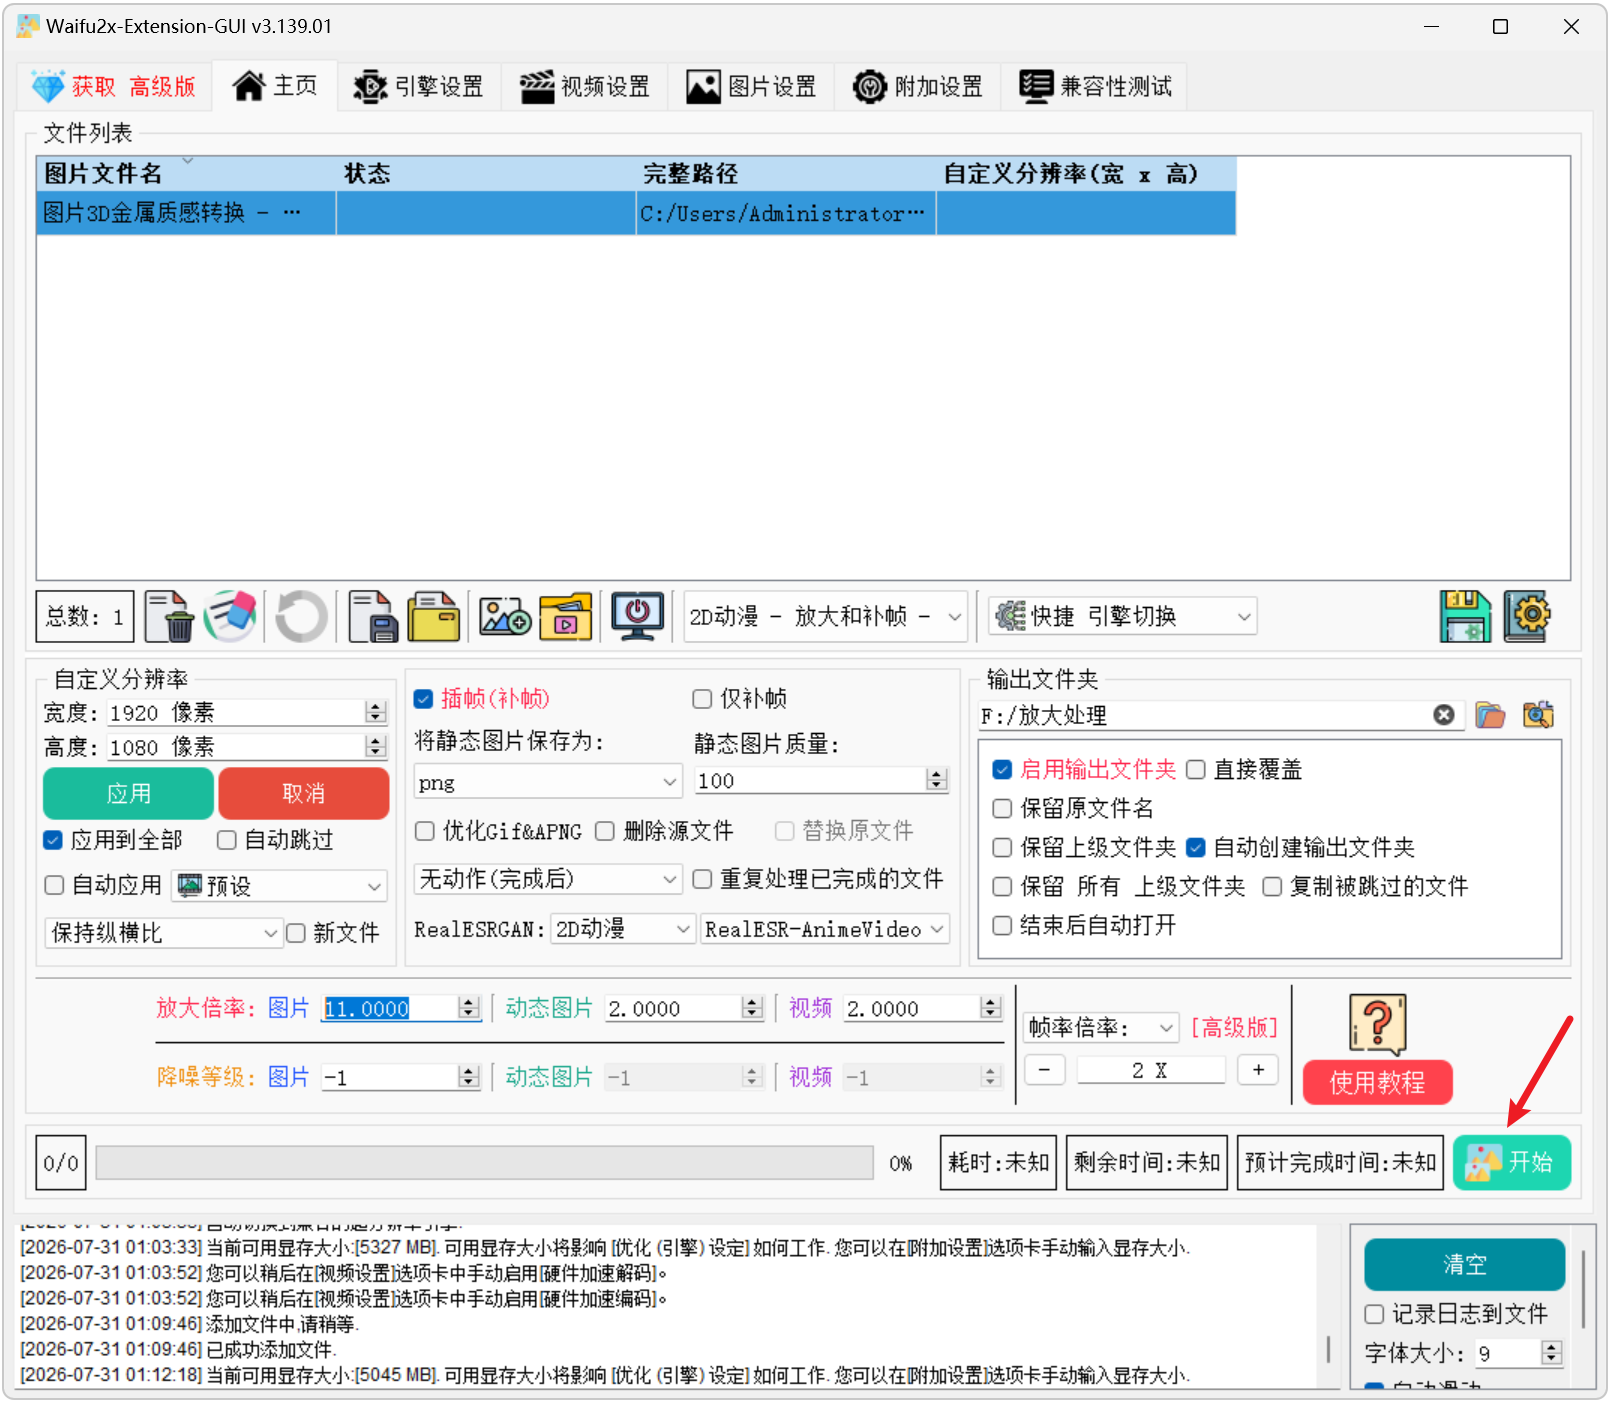The width and height of the screenshot is (1610, 1402).
Task: Click the green floppy save settings icon
Action: pyautogui.click(x=1465, y=616)
